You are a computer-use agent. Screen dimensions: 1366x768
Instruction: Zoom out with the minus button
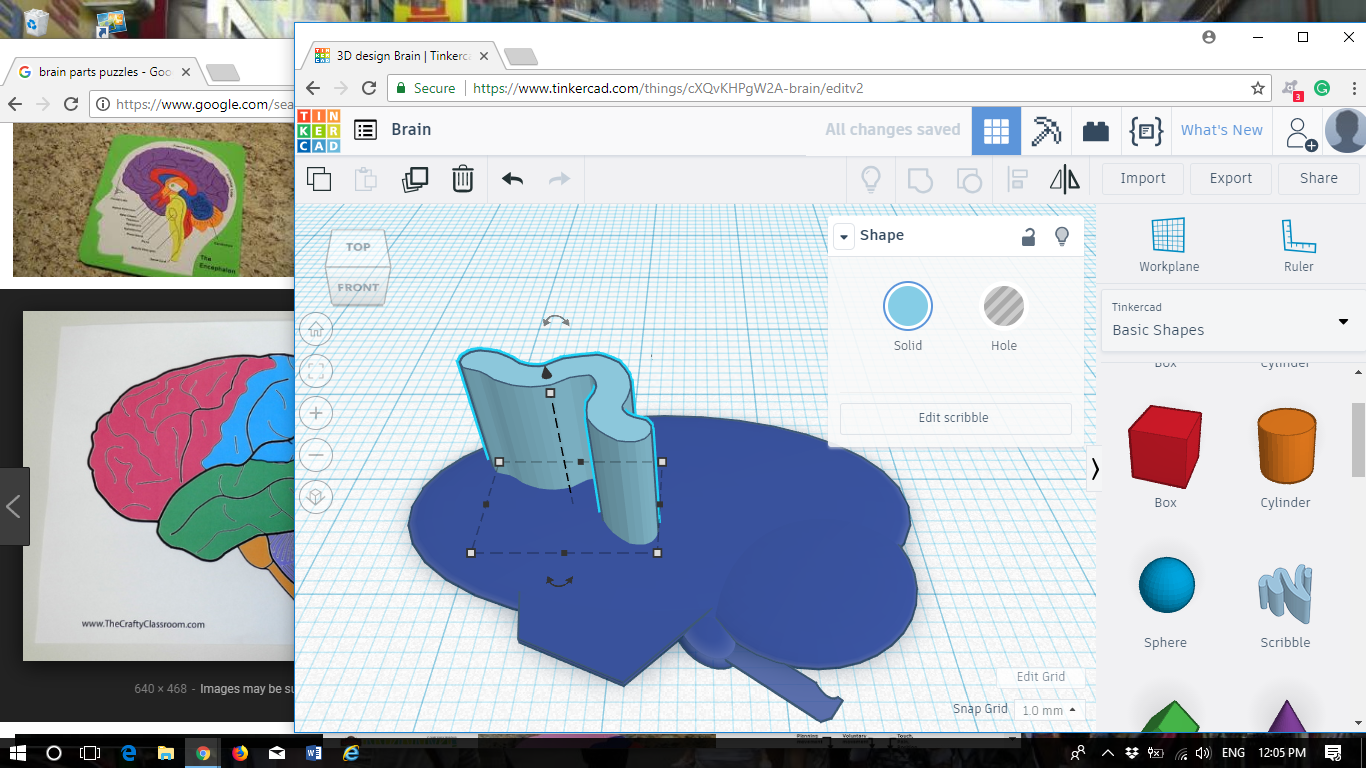tap(316, 455)
